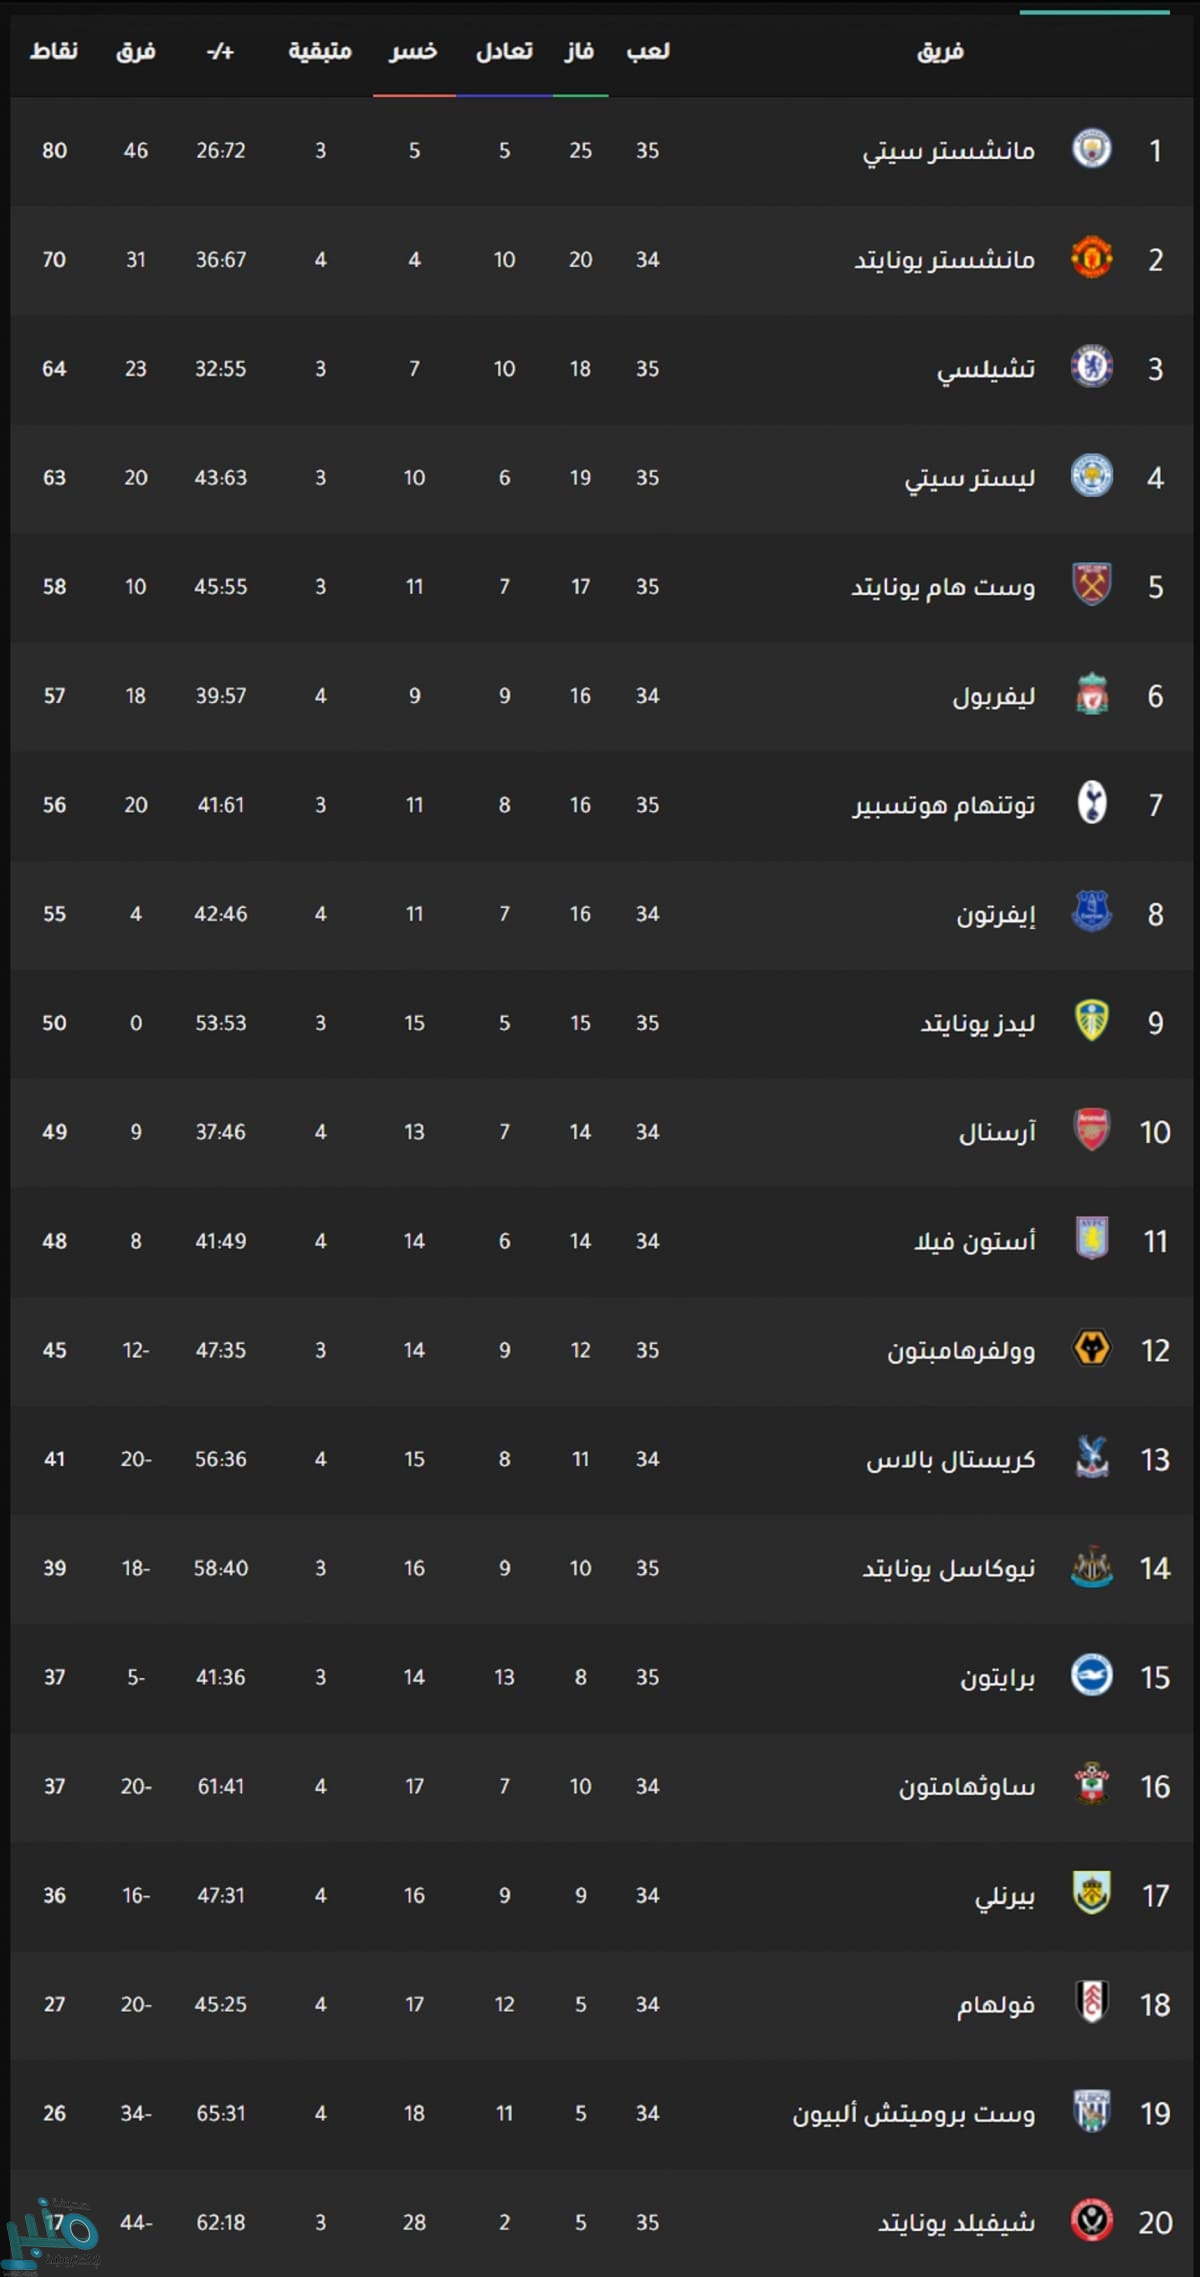This screenshot has height=2277, width=1200.
Task: Click the Arsenal club crest
Action: tap(1091, 1131)
